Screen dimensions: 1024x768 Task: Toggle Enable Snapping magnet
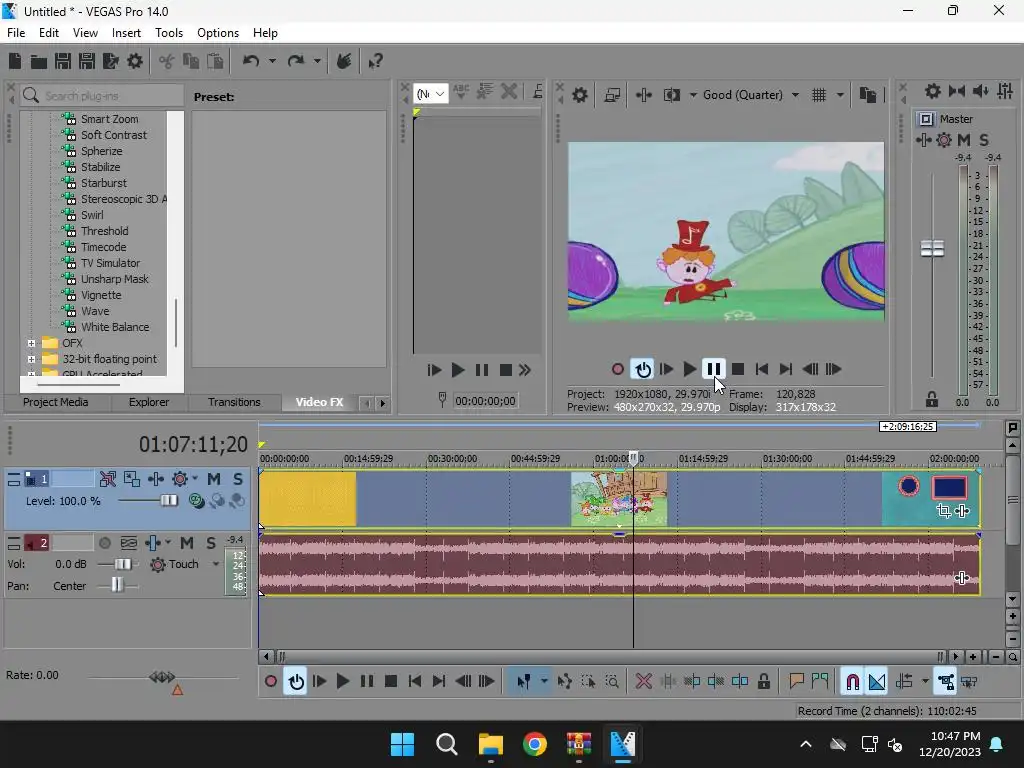(x=852, y=682)
